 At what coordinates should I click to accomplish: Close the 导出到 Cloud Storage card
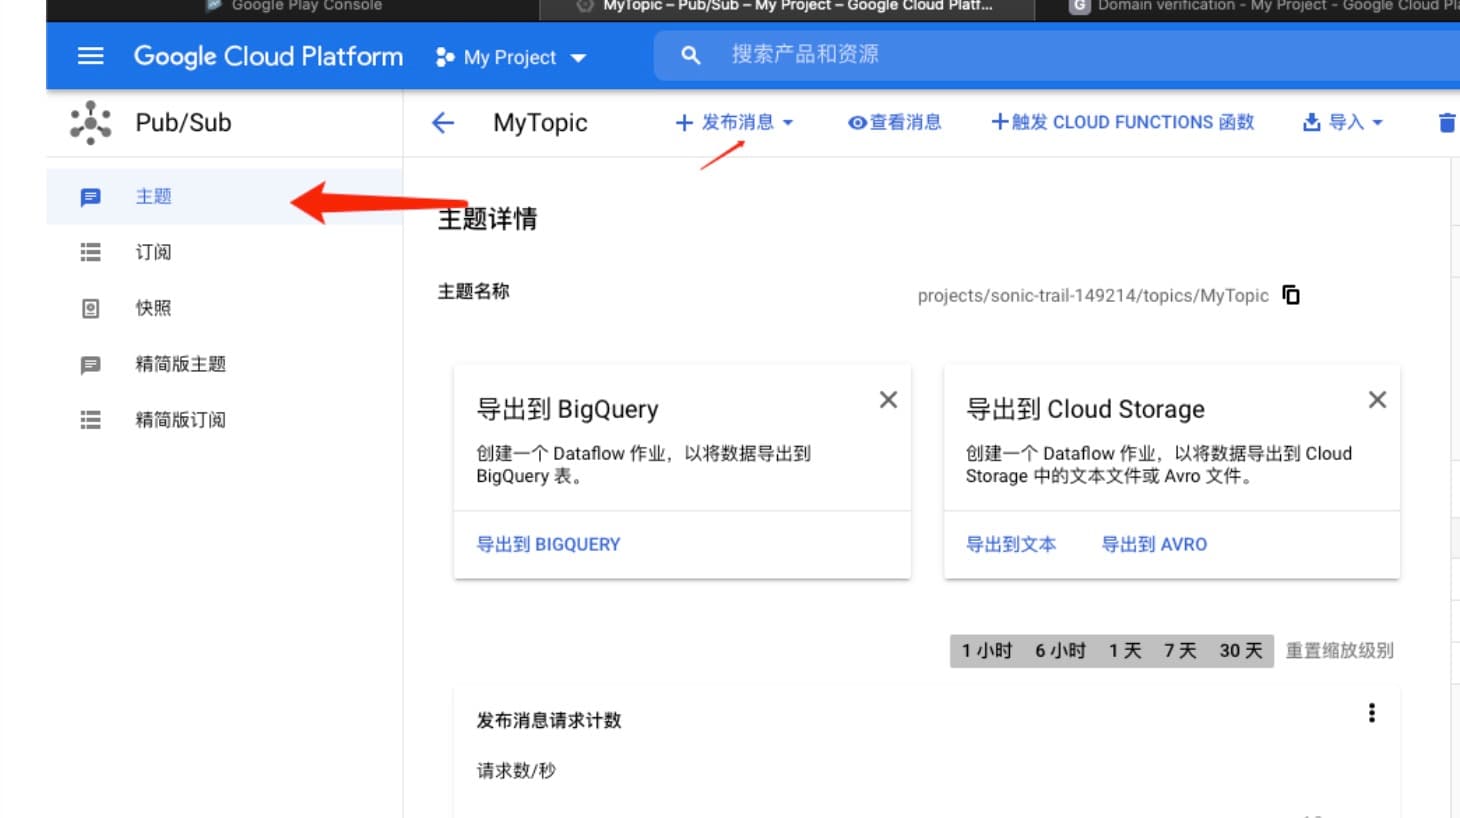pos(1377,400)
